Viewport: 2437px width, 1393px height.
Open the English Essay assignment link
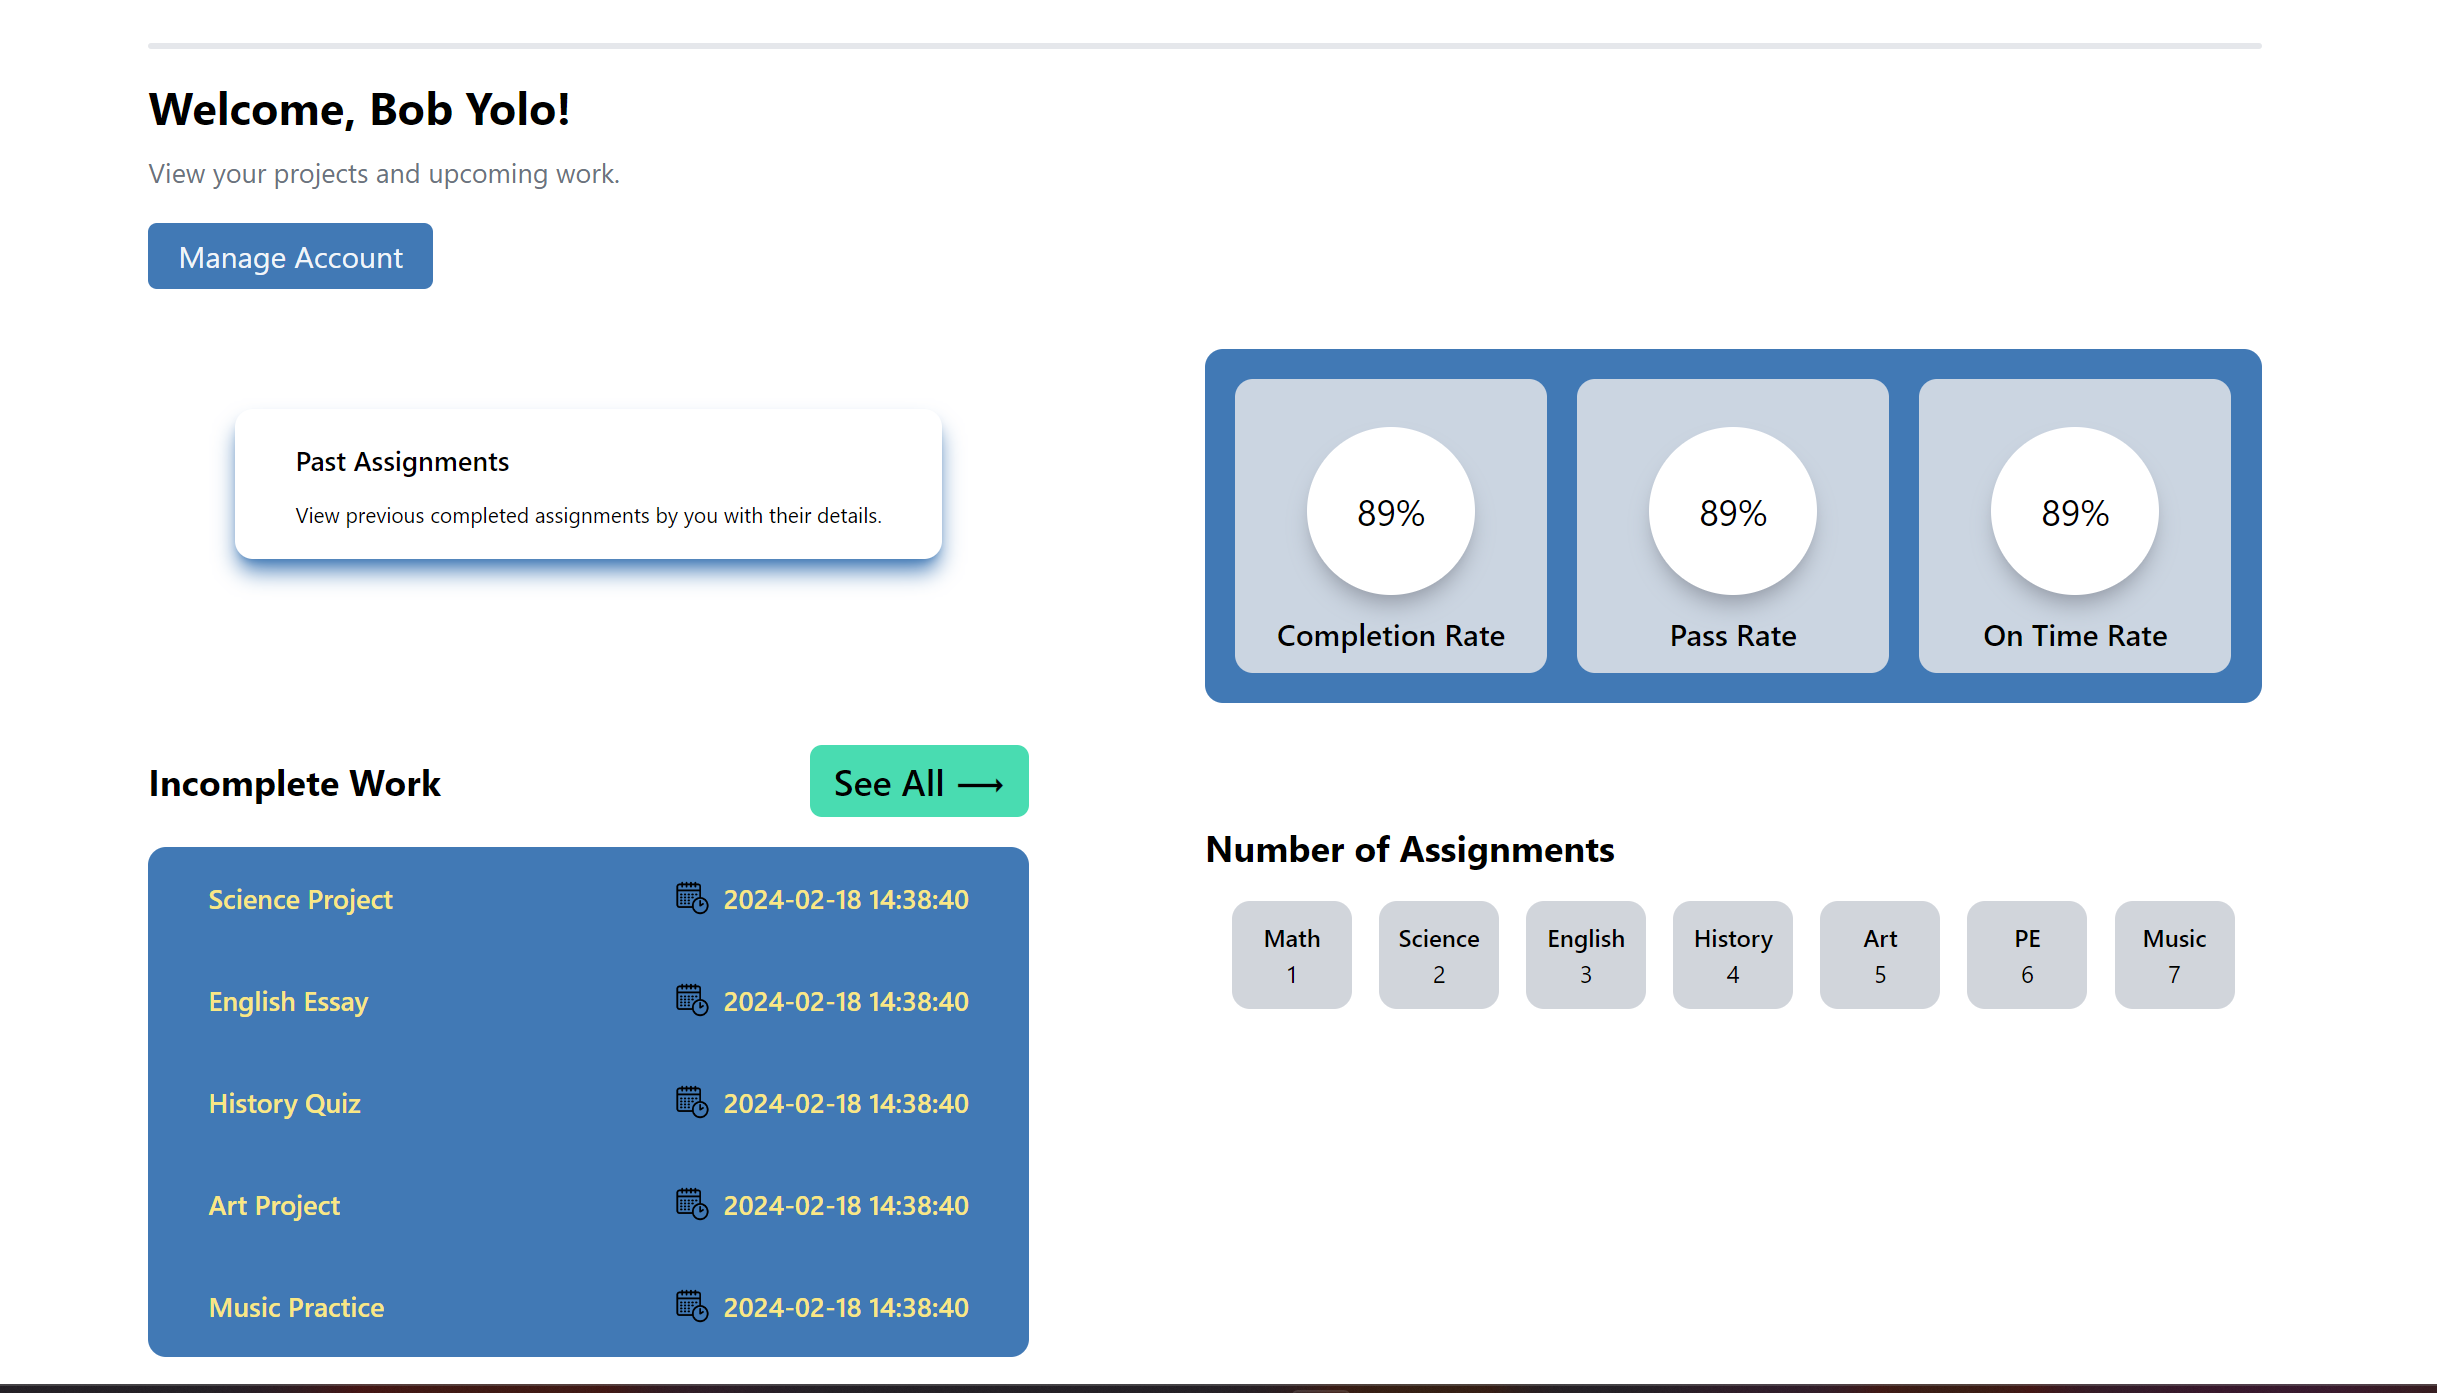[x=288, y=1002]
